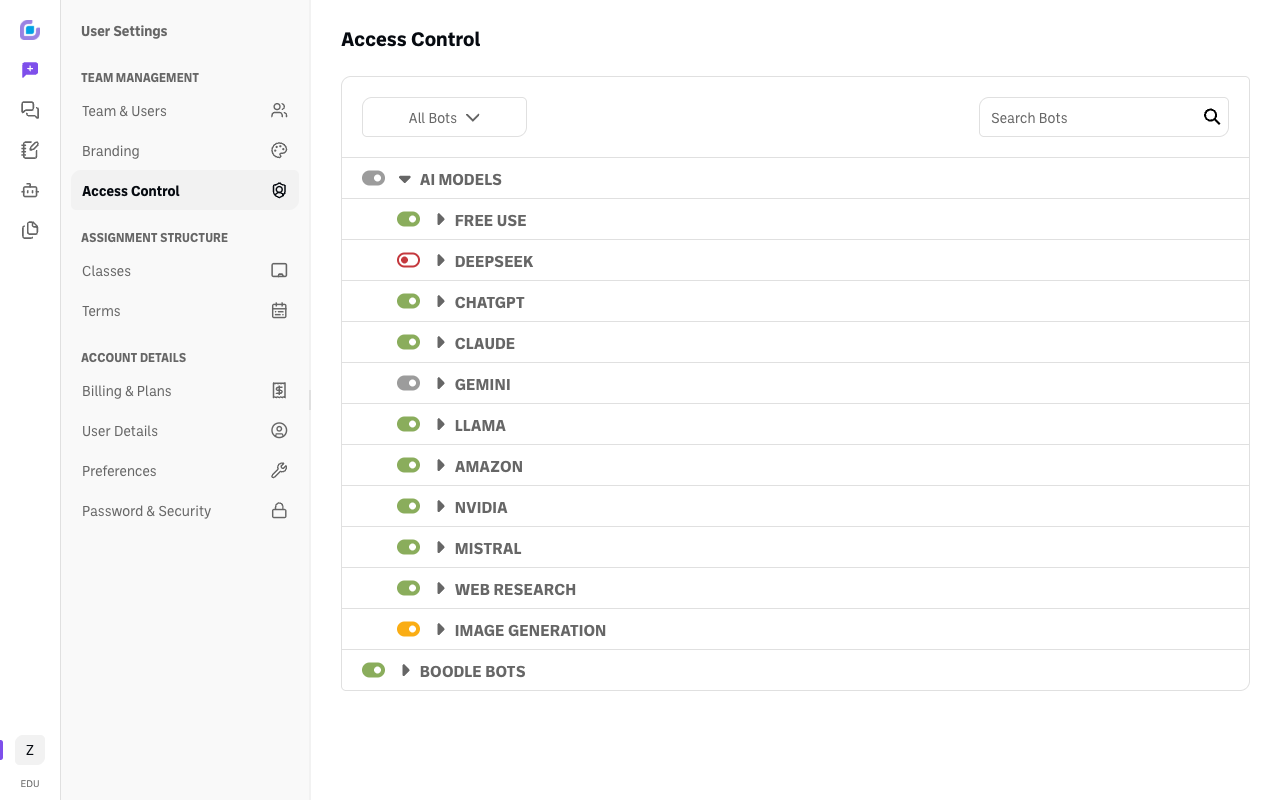Click the CLAUDE row label
The image size is (1280, 800).
click(485, 343)
